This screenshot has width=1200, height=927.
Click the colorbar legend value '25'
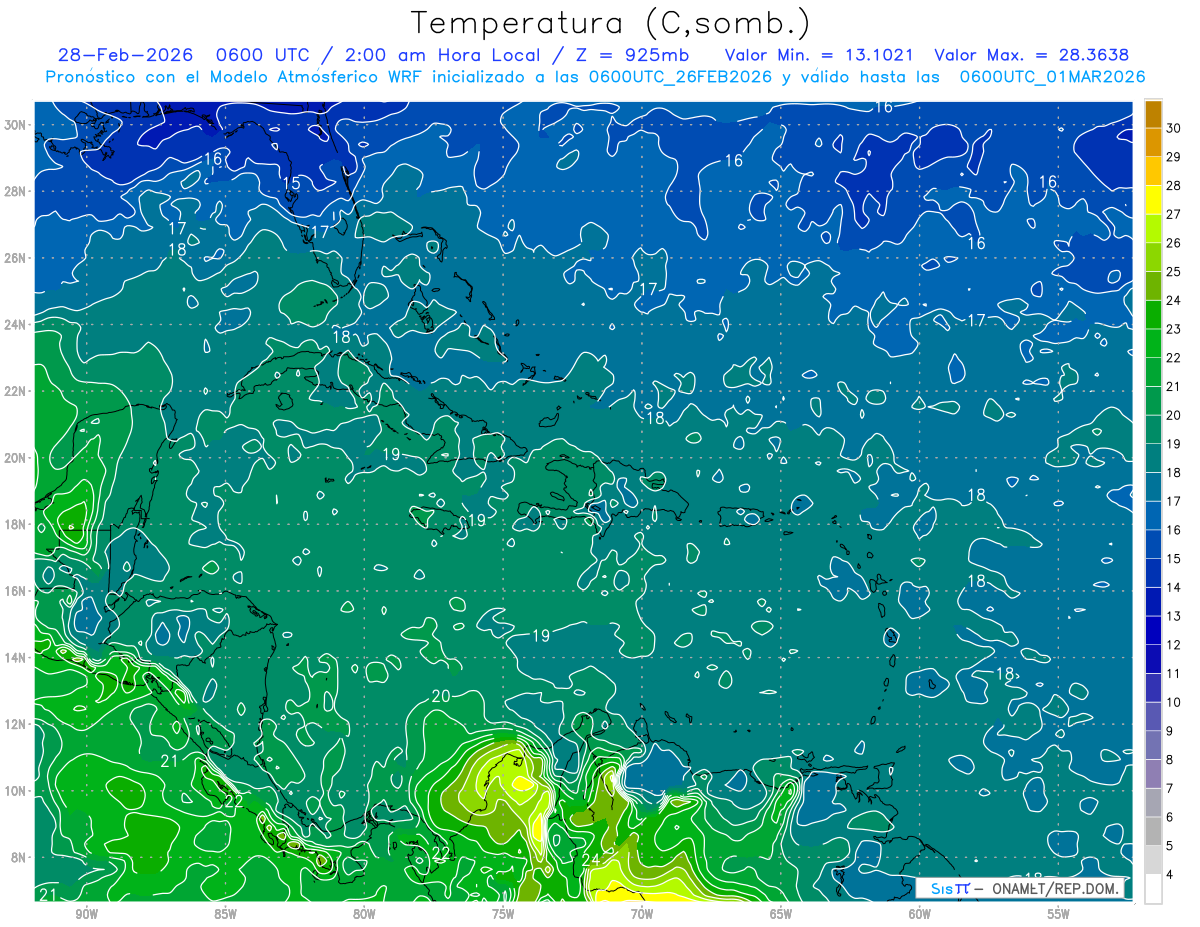point(1173,272)
